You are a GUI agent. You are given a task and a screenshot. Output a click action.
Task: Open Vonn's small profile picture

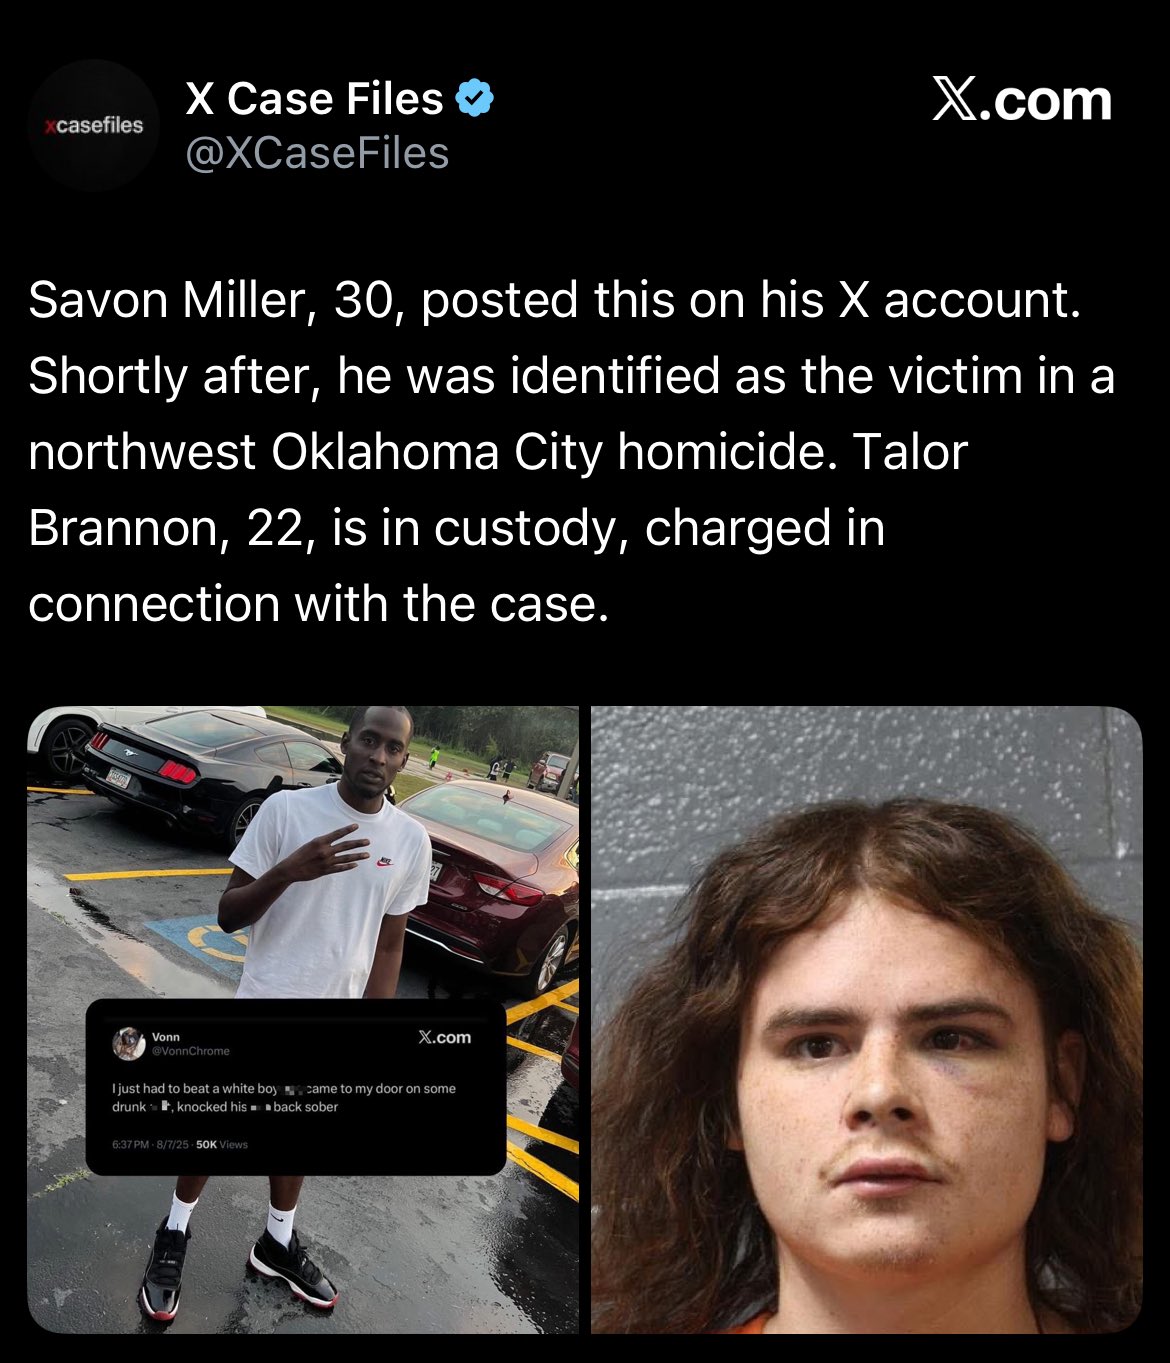[x=129, y=1043]
